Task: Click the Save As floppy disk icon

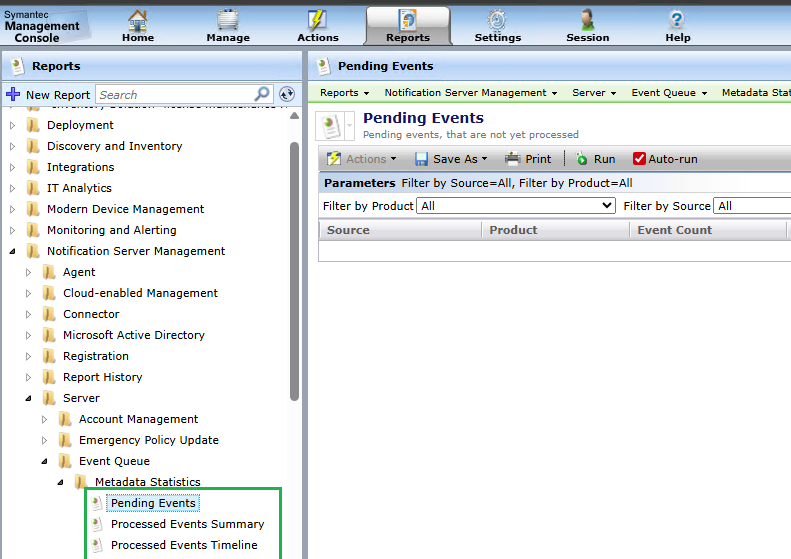Action: pos(421,159)
